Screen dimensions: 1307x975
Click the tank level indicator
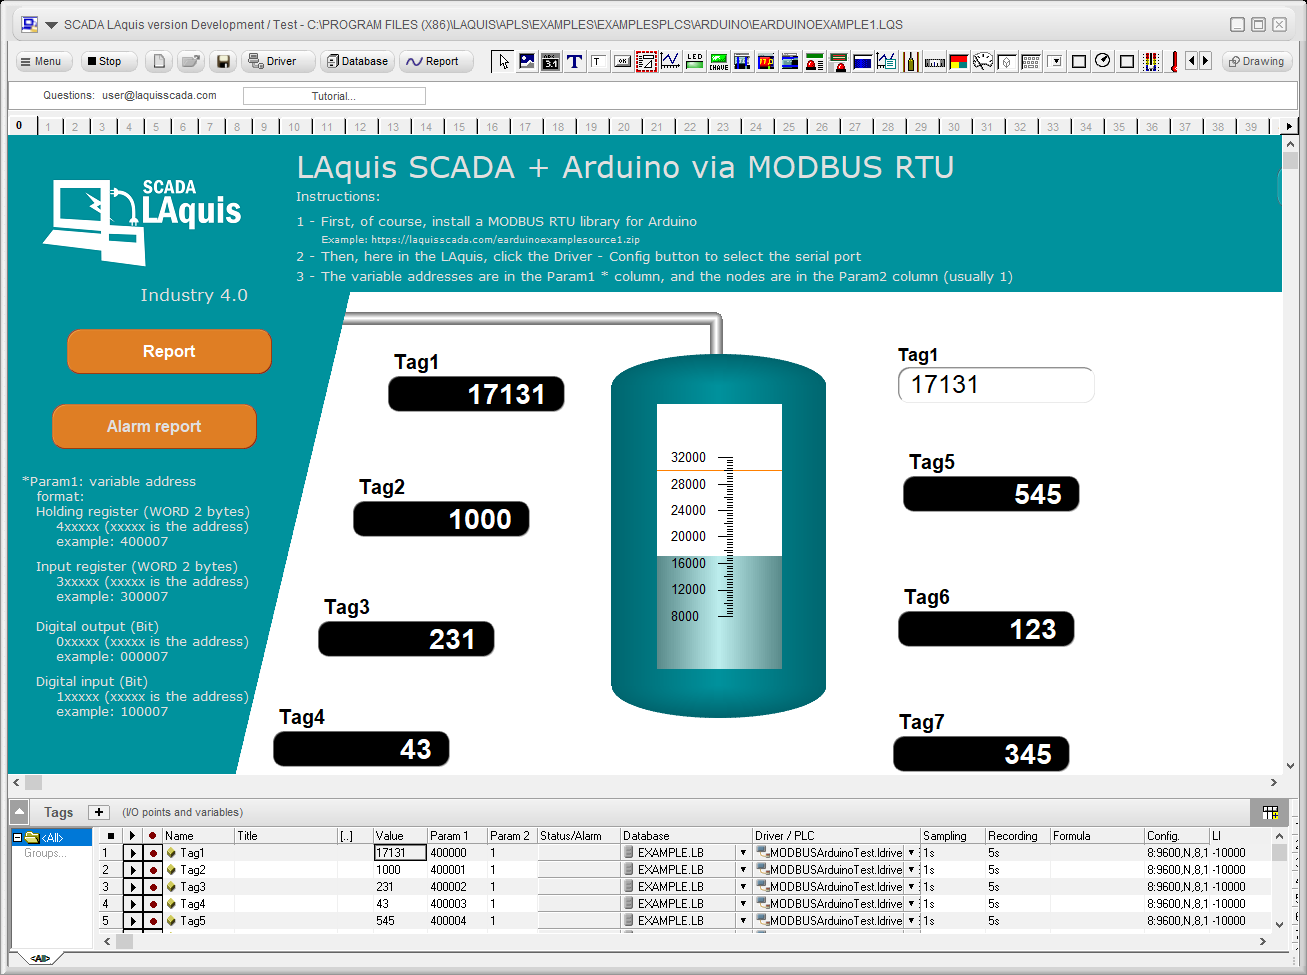click(719, 536)
